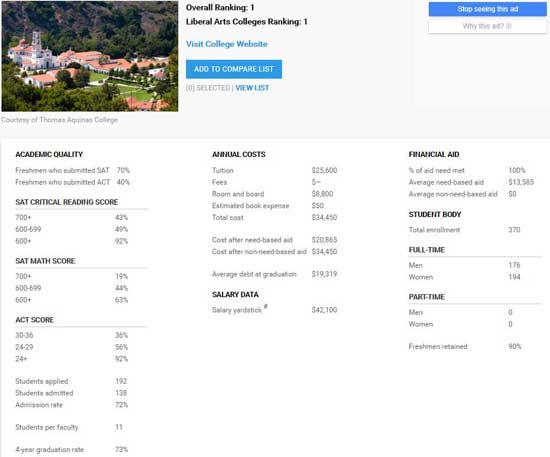Select the (0) Selected counter text

[x=208, y=88]
